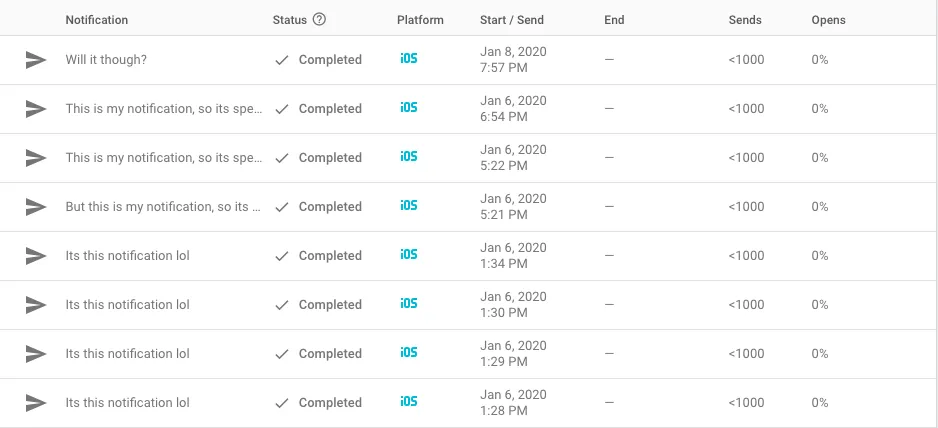Click the iOS icon in the 1:30 PM row

pos(408,304)
